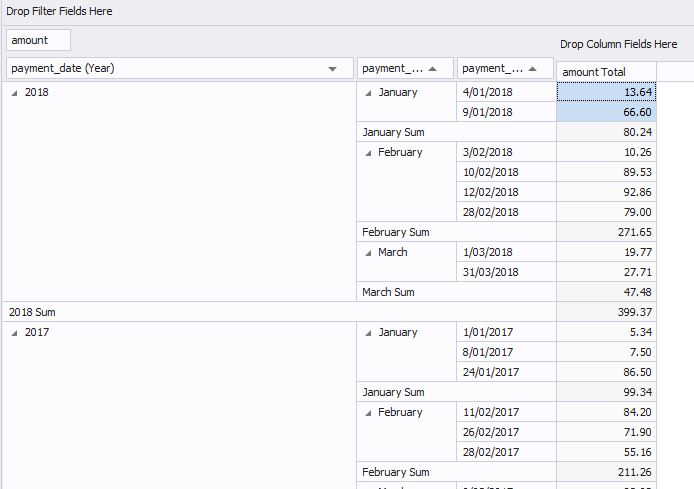This screenshot has width=694, height=489.
Task: Click the amount data field button
Action: [x=38, y=40]
